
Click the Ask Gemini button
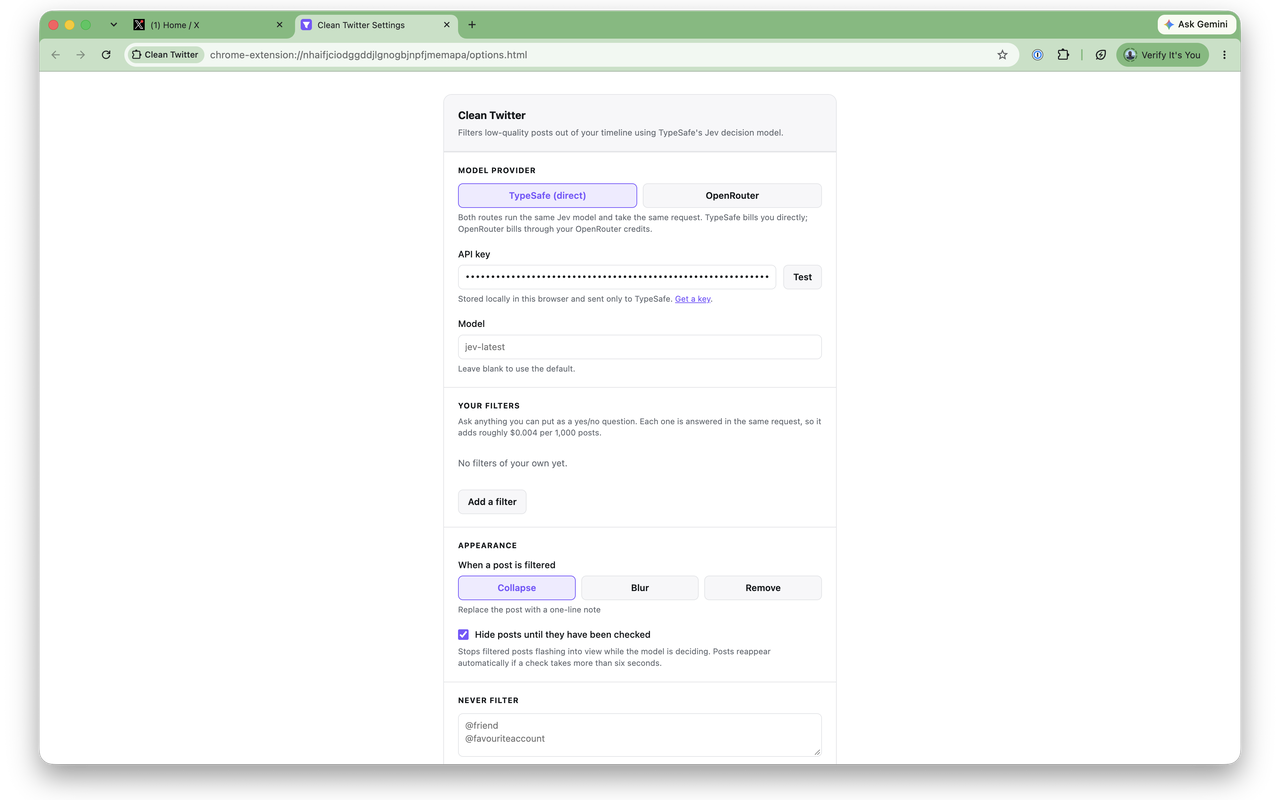tap(1197, 24)
